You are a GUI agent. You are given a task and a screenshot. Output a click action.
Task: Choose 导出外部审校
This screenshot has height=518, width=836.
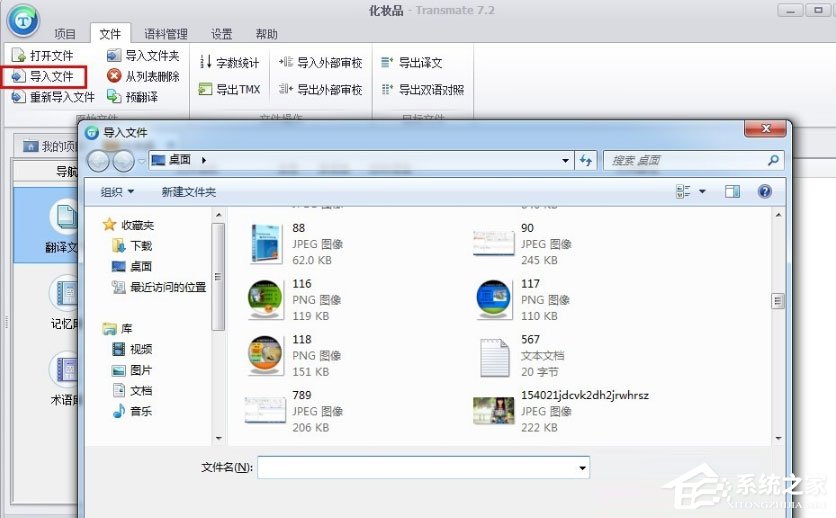320,90
